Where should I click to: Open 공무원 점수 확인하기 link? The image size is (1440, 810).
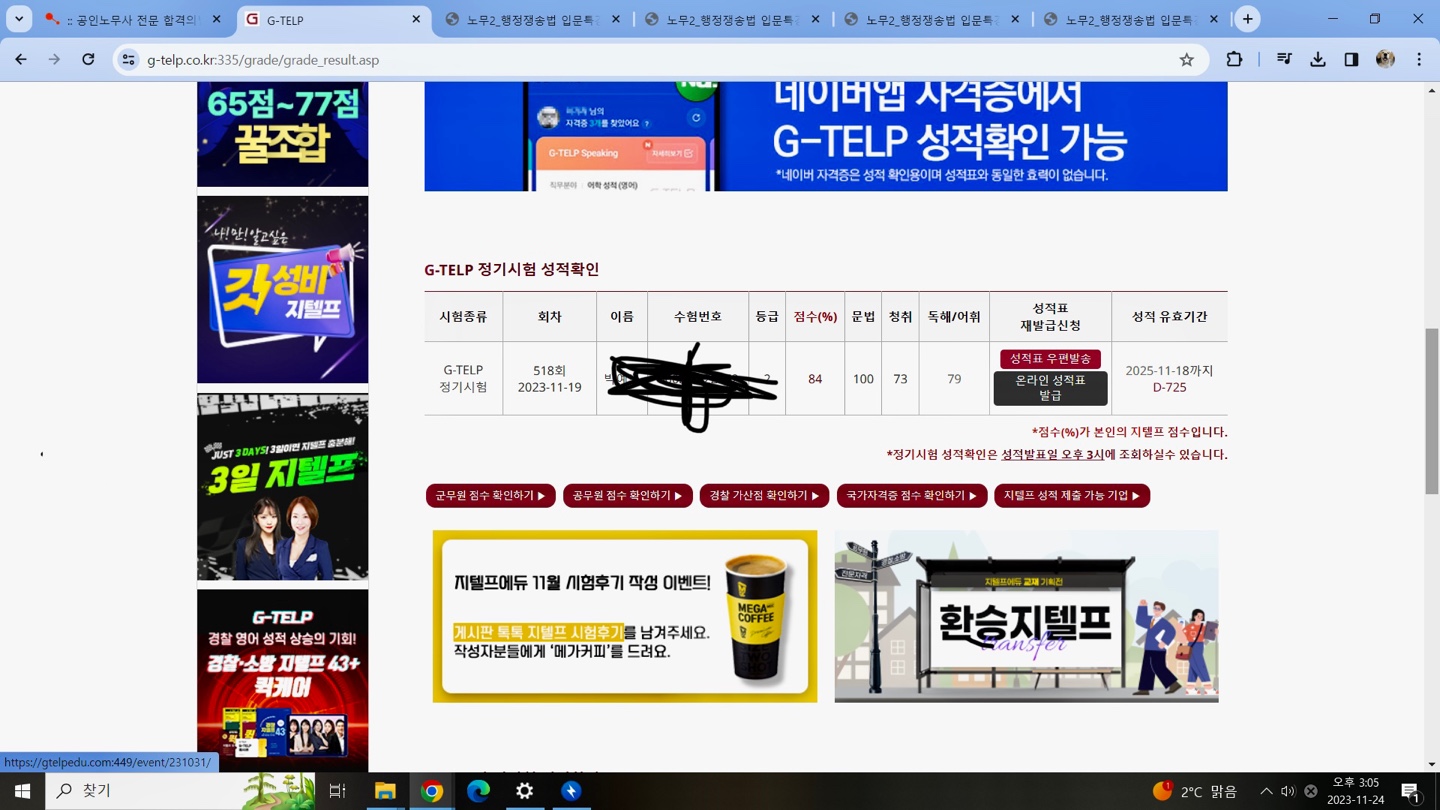[x=627, y=496]
